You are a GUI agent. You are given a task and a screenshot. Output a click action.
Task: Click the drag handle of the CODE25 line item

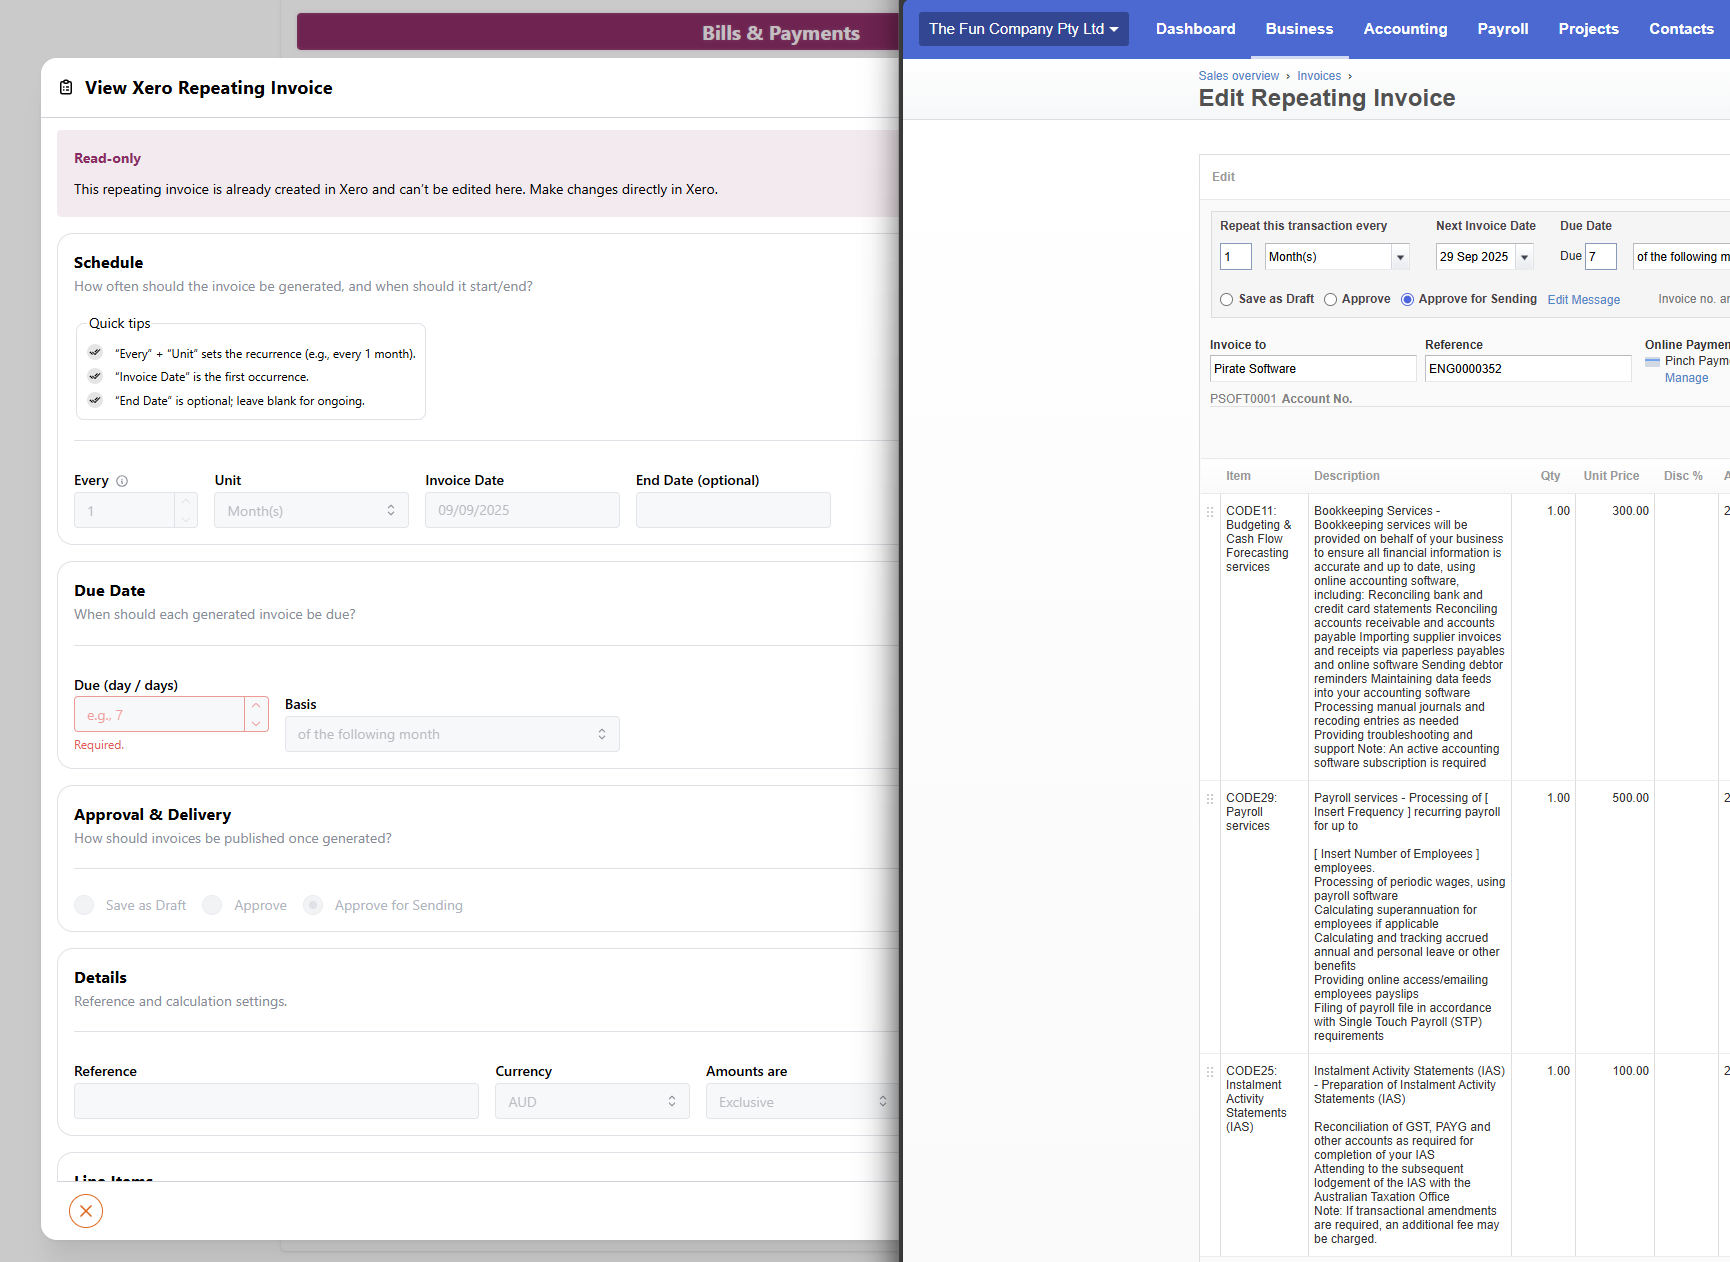pyautogui.click(x=1210, y=1071)
